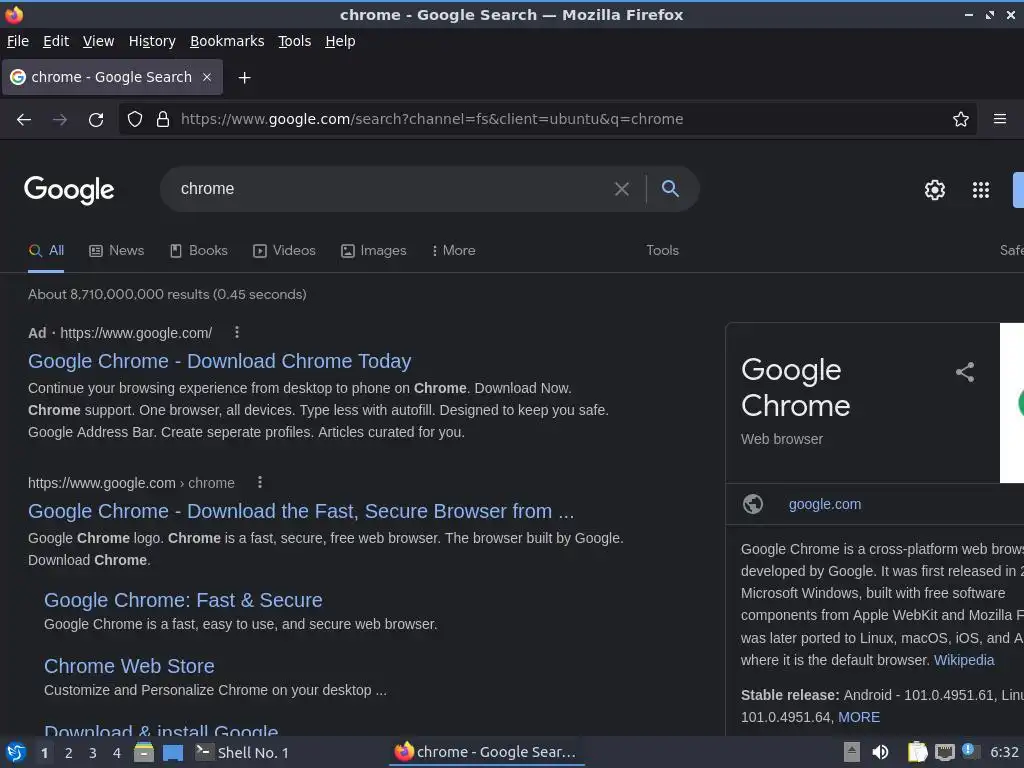The width and height of the screenshot is (1024, 768).
Task: Reload the current page
Action: [96, 120]
